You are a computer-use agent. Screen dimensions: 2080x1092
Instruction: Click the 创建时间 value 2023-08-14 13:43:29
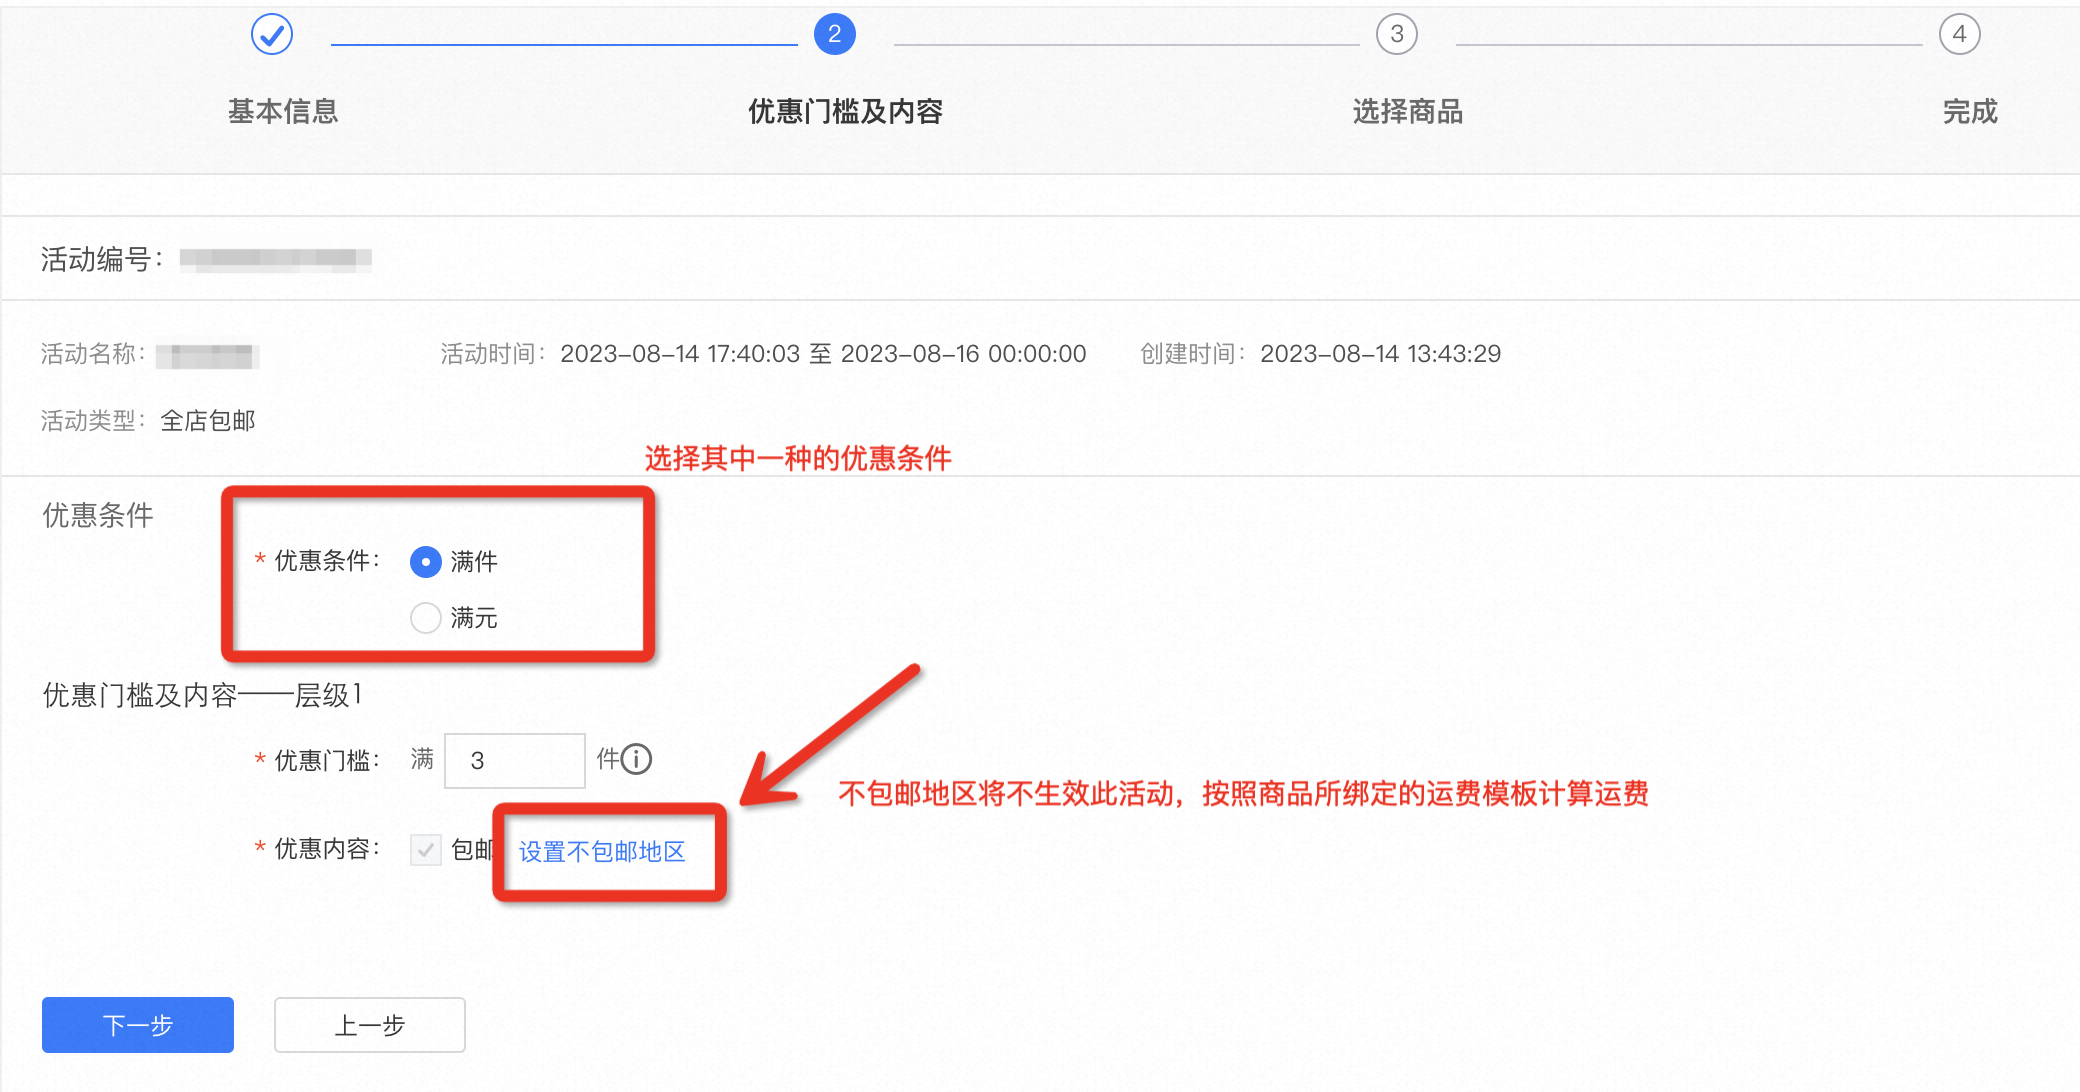(1381, 354)
